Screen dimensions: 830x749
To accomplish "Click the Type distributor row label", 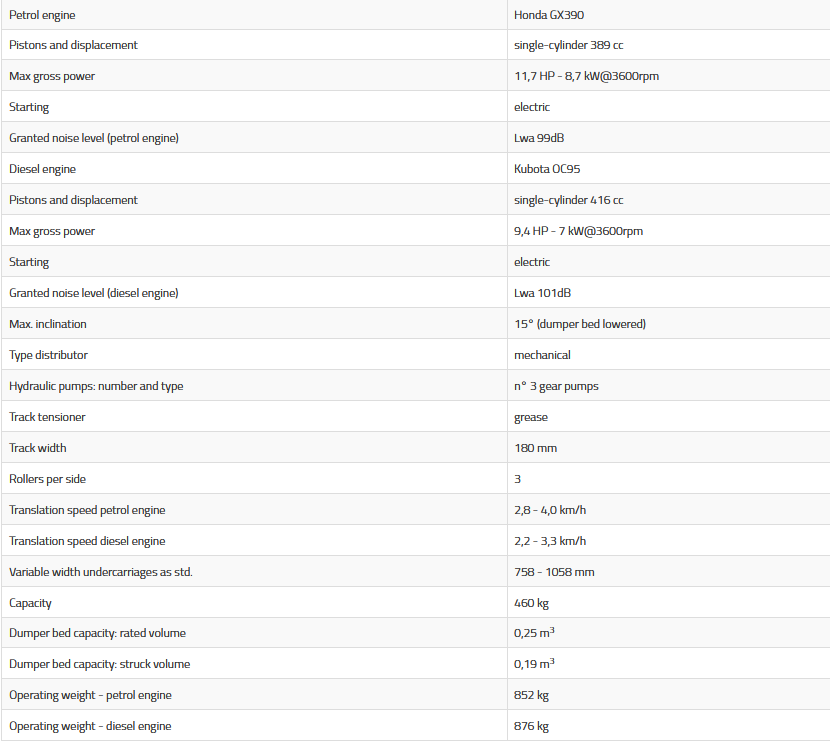I will point(48,355).
